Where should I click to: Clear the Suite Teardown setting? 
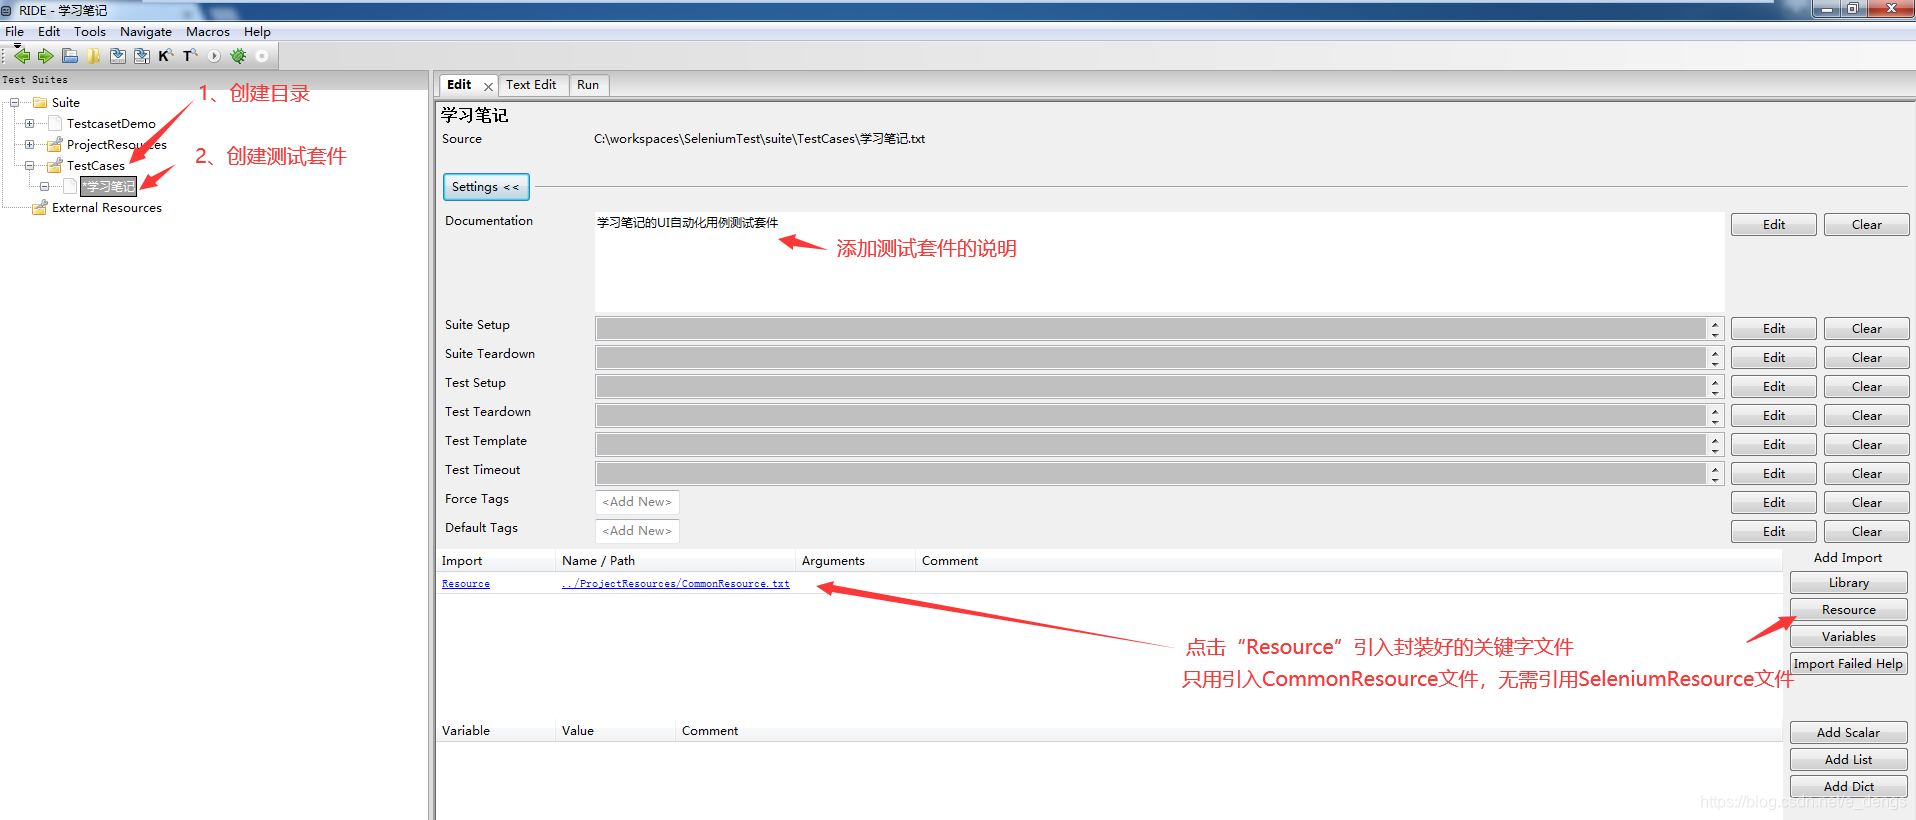pos(1867,358)
